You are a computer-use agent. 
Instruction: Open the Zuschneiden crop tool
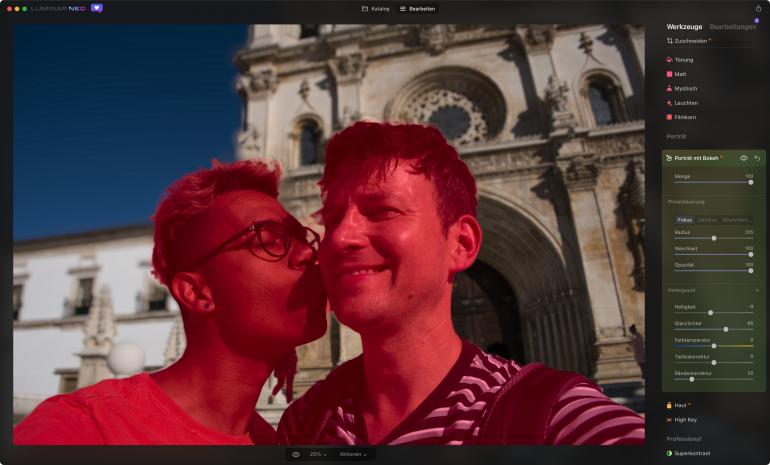(688, 41)
